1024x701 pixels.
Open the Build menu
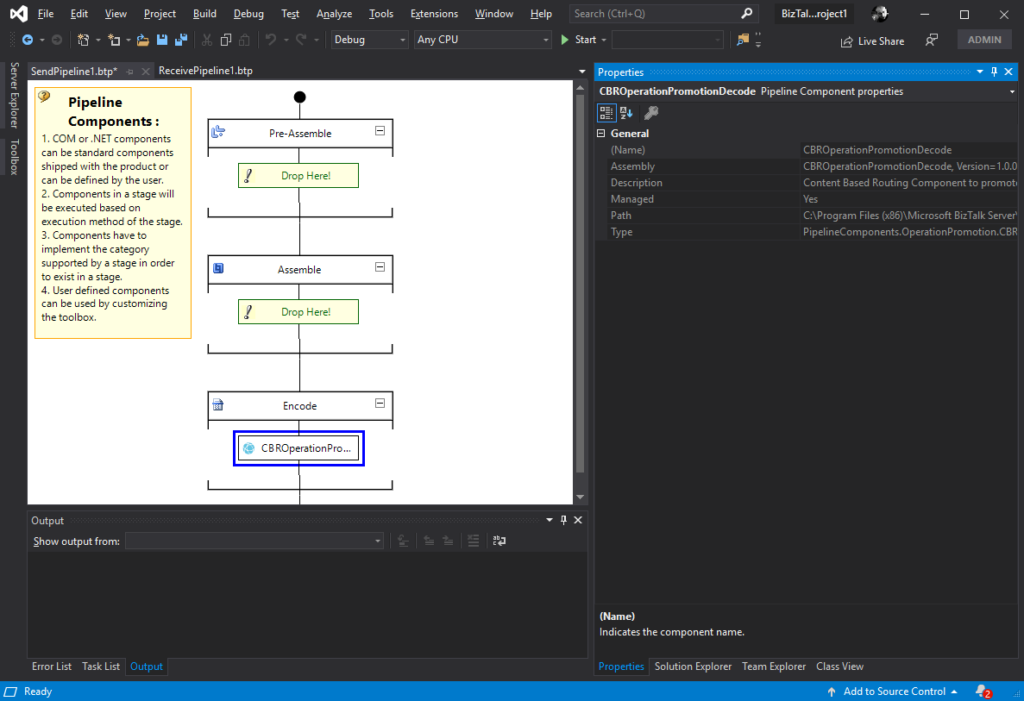204,14
